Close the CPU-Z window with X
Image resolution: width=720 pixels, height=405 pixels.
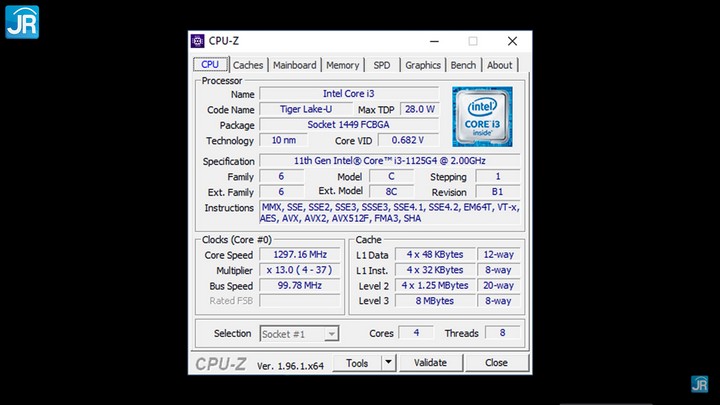(512, 41)
